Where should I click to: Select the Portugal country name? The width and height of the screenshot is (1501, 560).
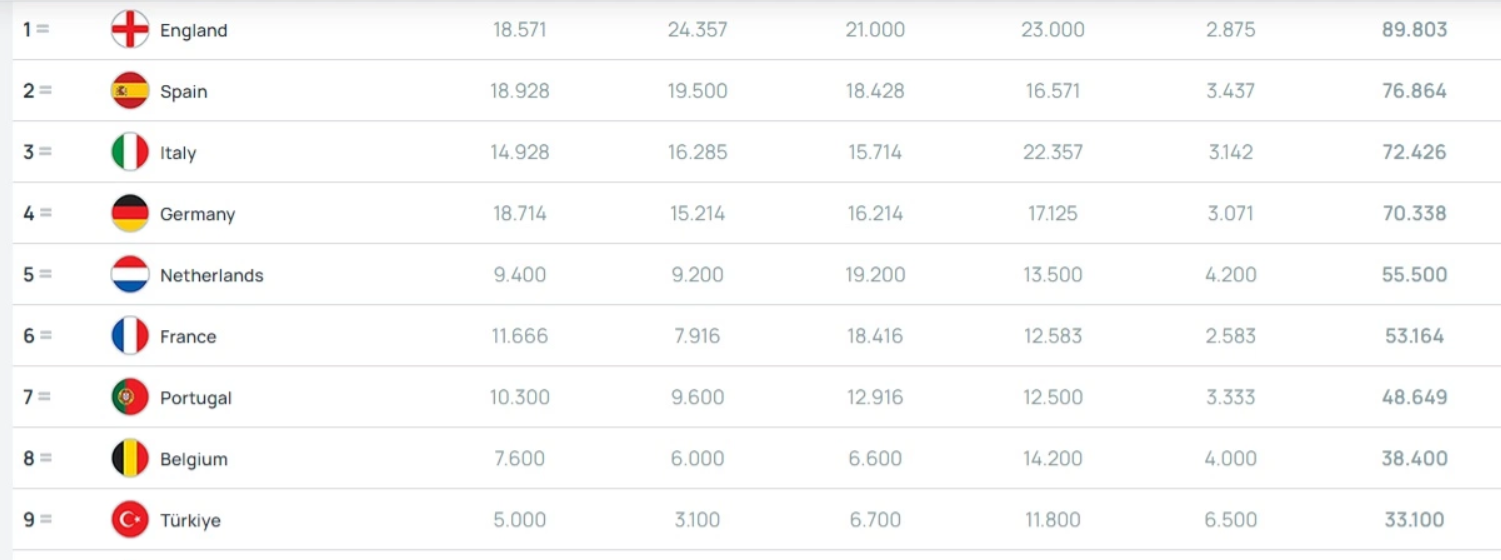tap(196, 398)
